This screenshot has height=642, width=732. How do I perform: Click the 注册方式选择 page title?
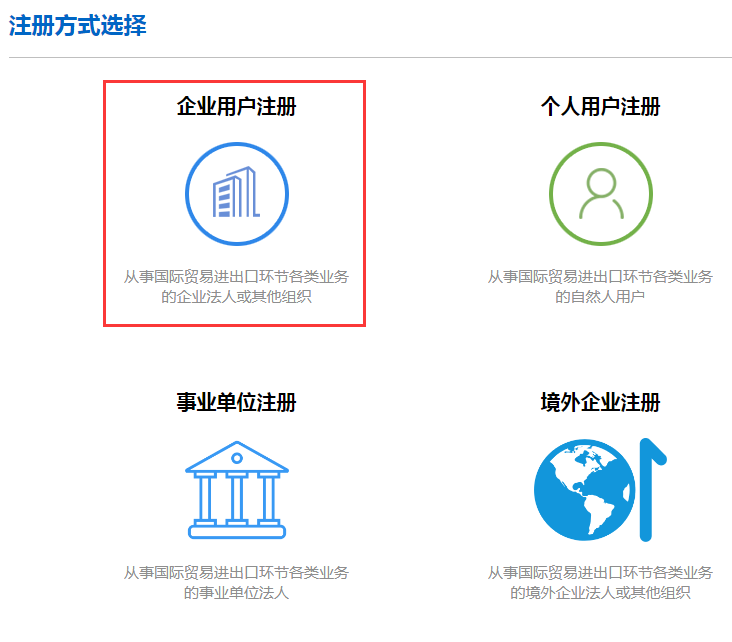[77, 25]
